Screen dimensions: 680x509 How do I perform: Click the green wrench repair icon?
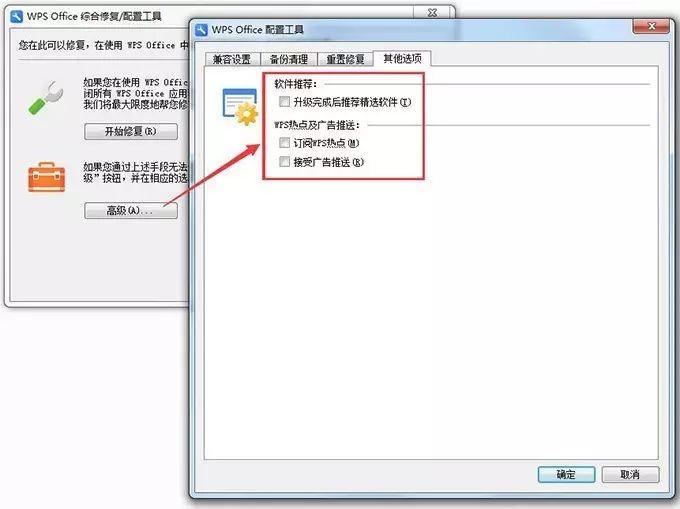tap(46, 98)
